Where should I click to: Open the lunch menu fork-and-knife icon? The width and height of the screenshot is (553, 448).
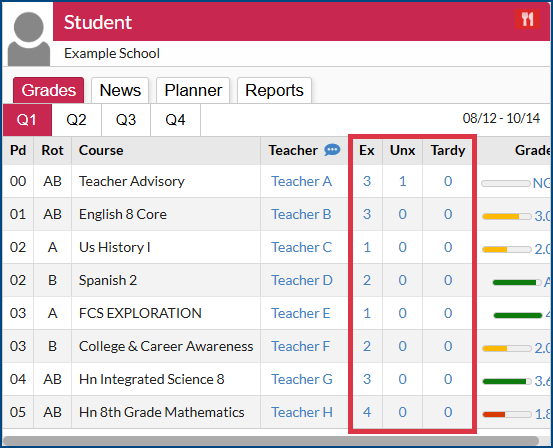click(527, 19)
